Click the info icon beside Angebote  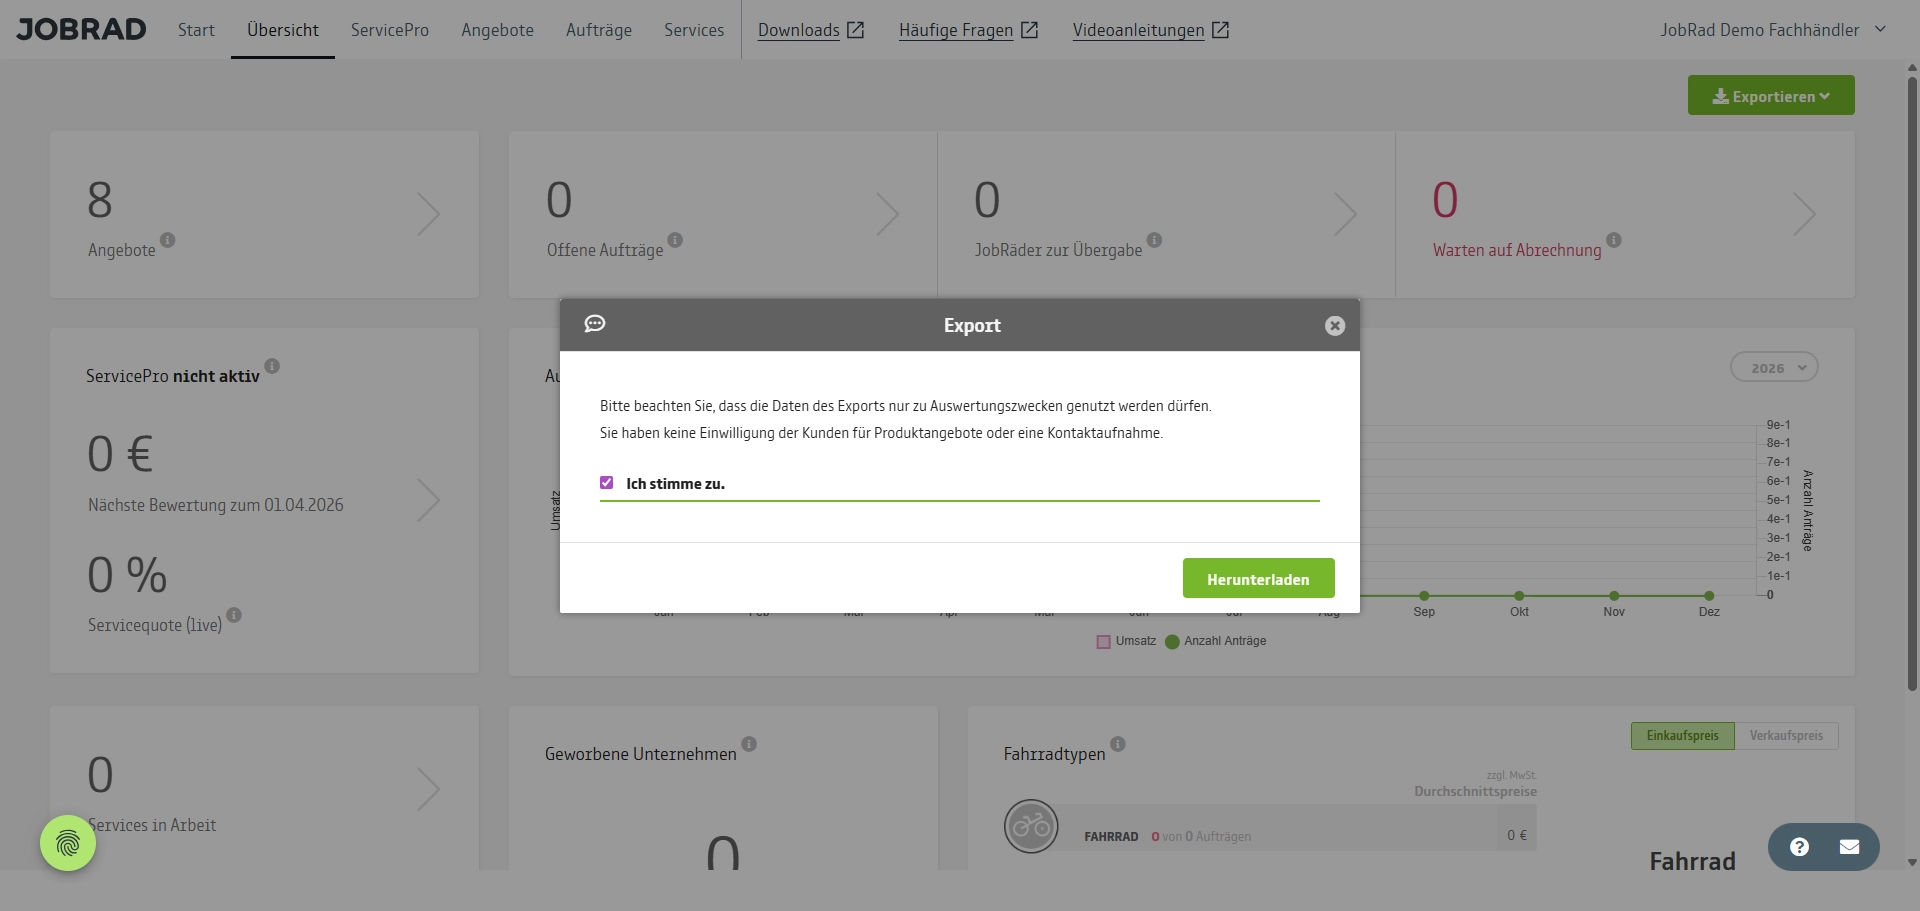click(167, 240)
